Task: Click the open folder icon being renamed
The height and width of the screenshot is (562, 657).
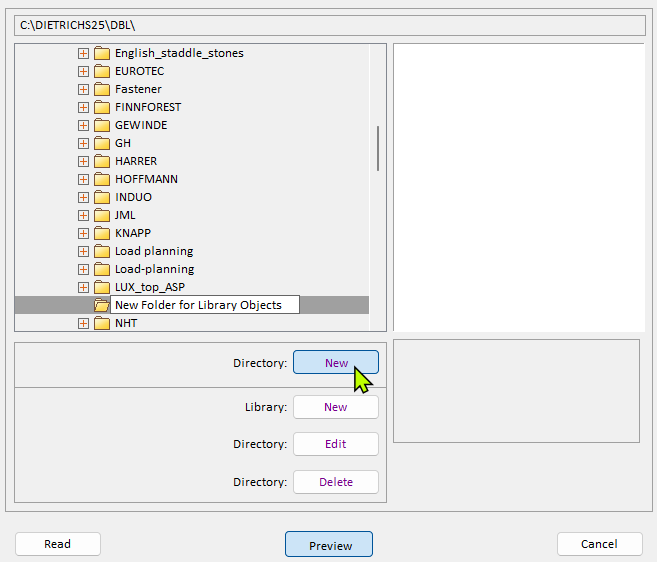Action: pos(101,305)
